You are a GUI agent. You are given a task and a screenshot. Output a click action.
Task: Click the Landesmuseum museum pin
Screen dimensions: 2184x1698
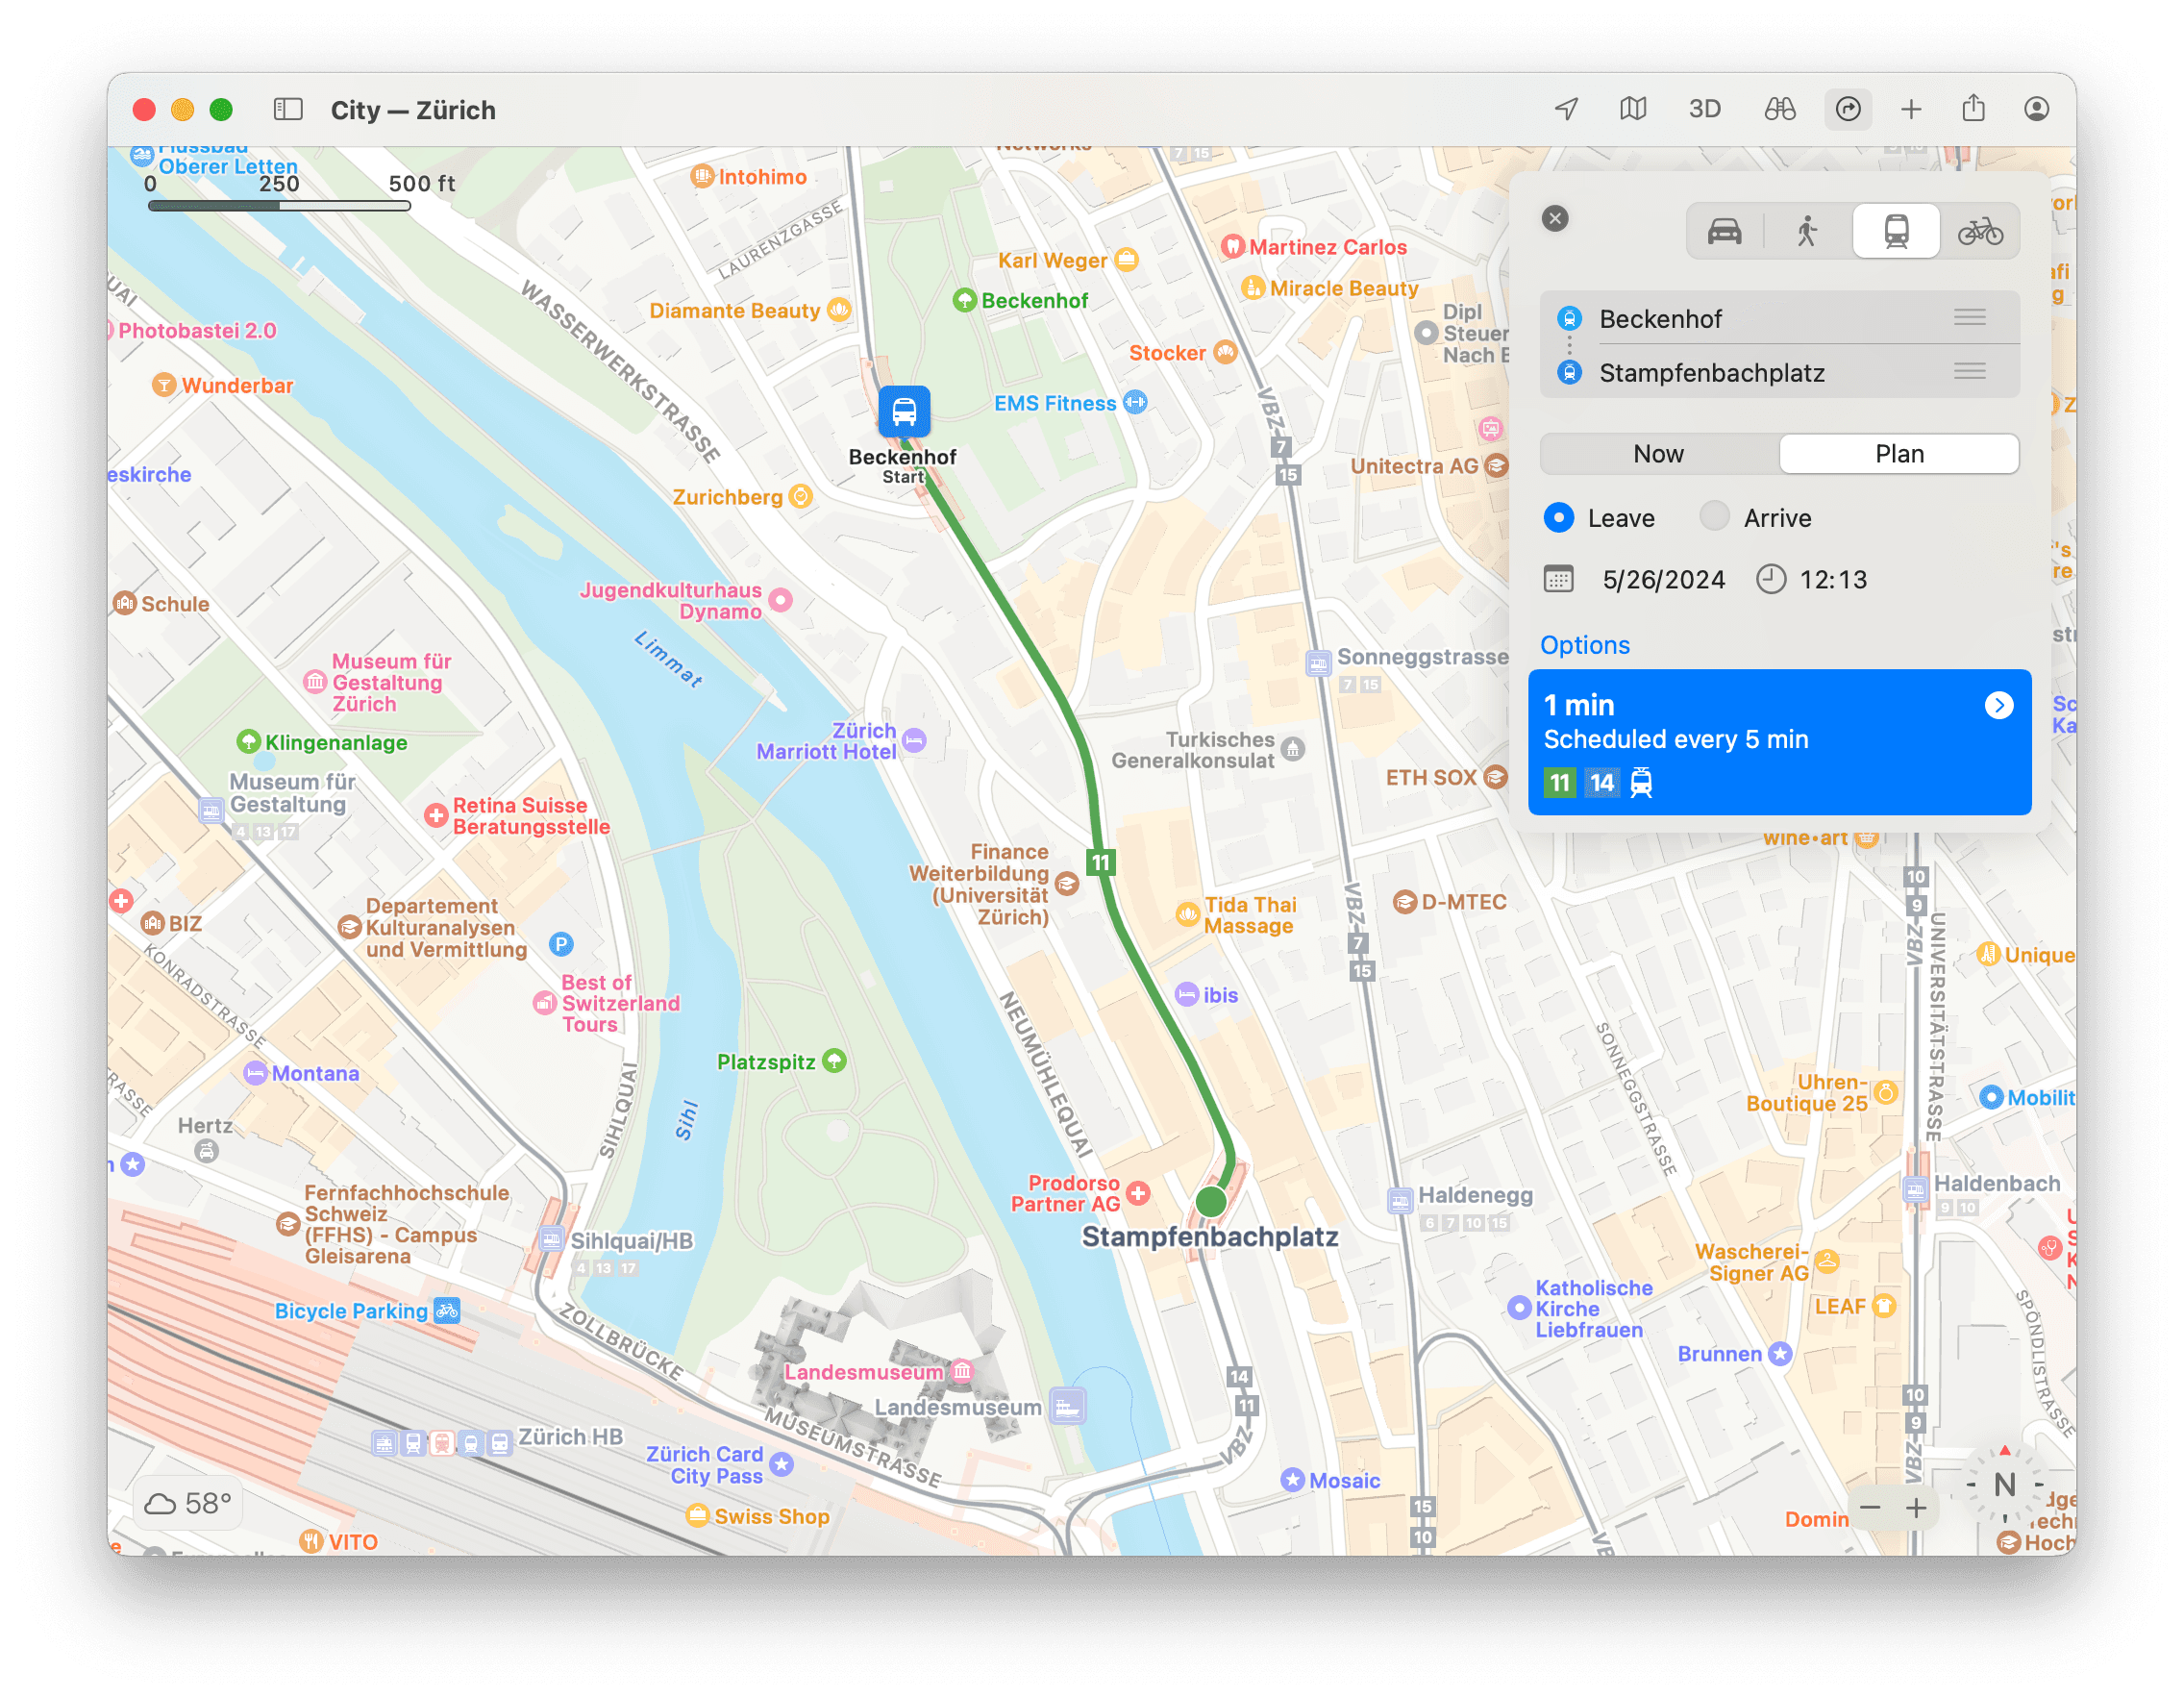point(962,1371)
